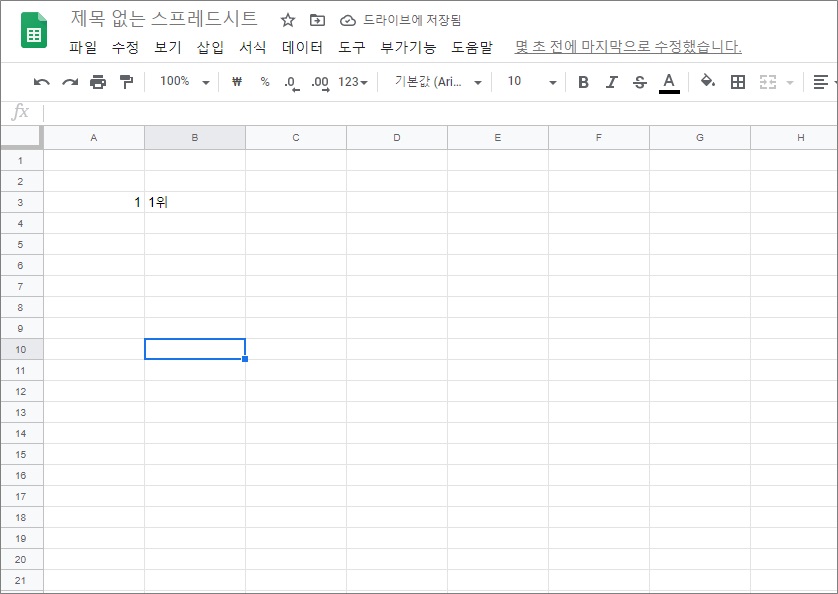Open the 파일 menu
The height and width of the screenshot is (594, 838).
(x=83, y=47)
